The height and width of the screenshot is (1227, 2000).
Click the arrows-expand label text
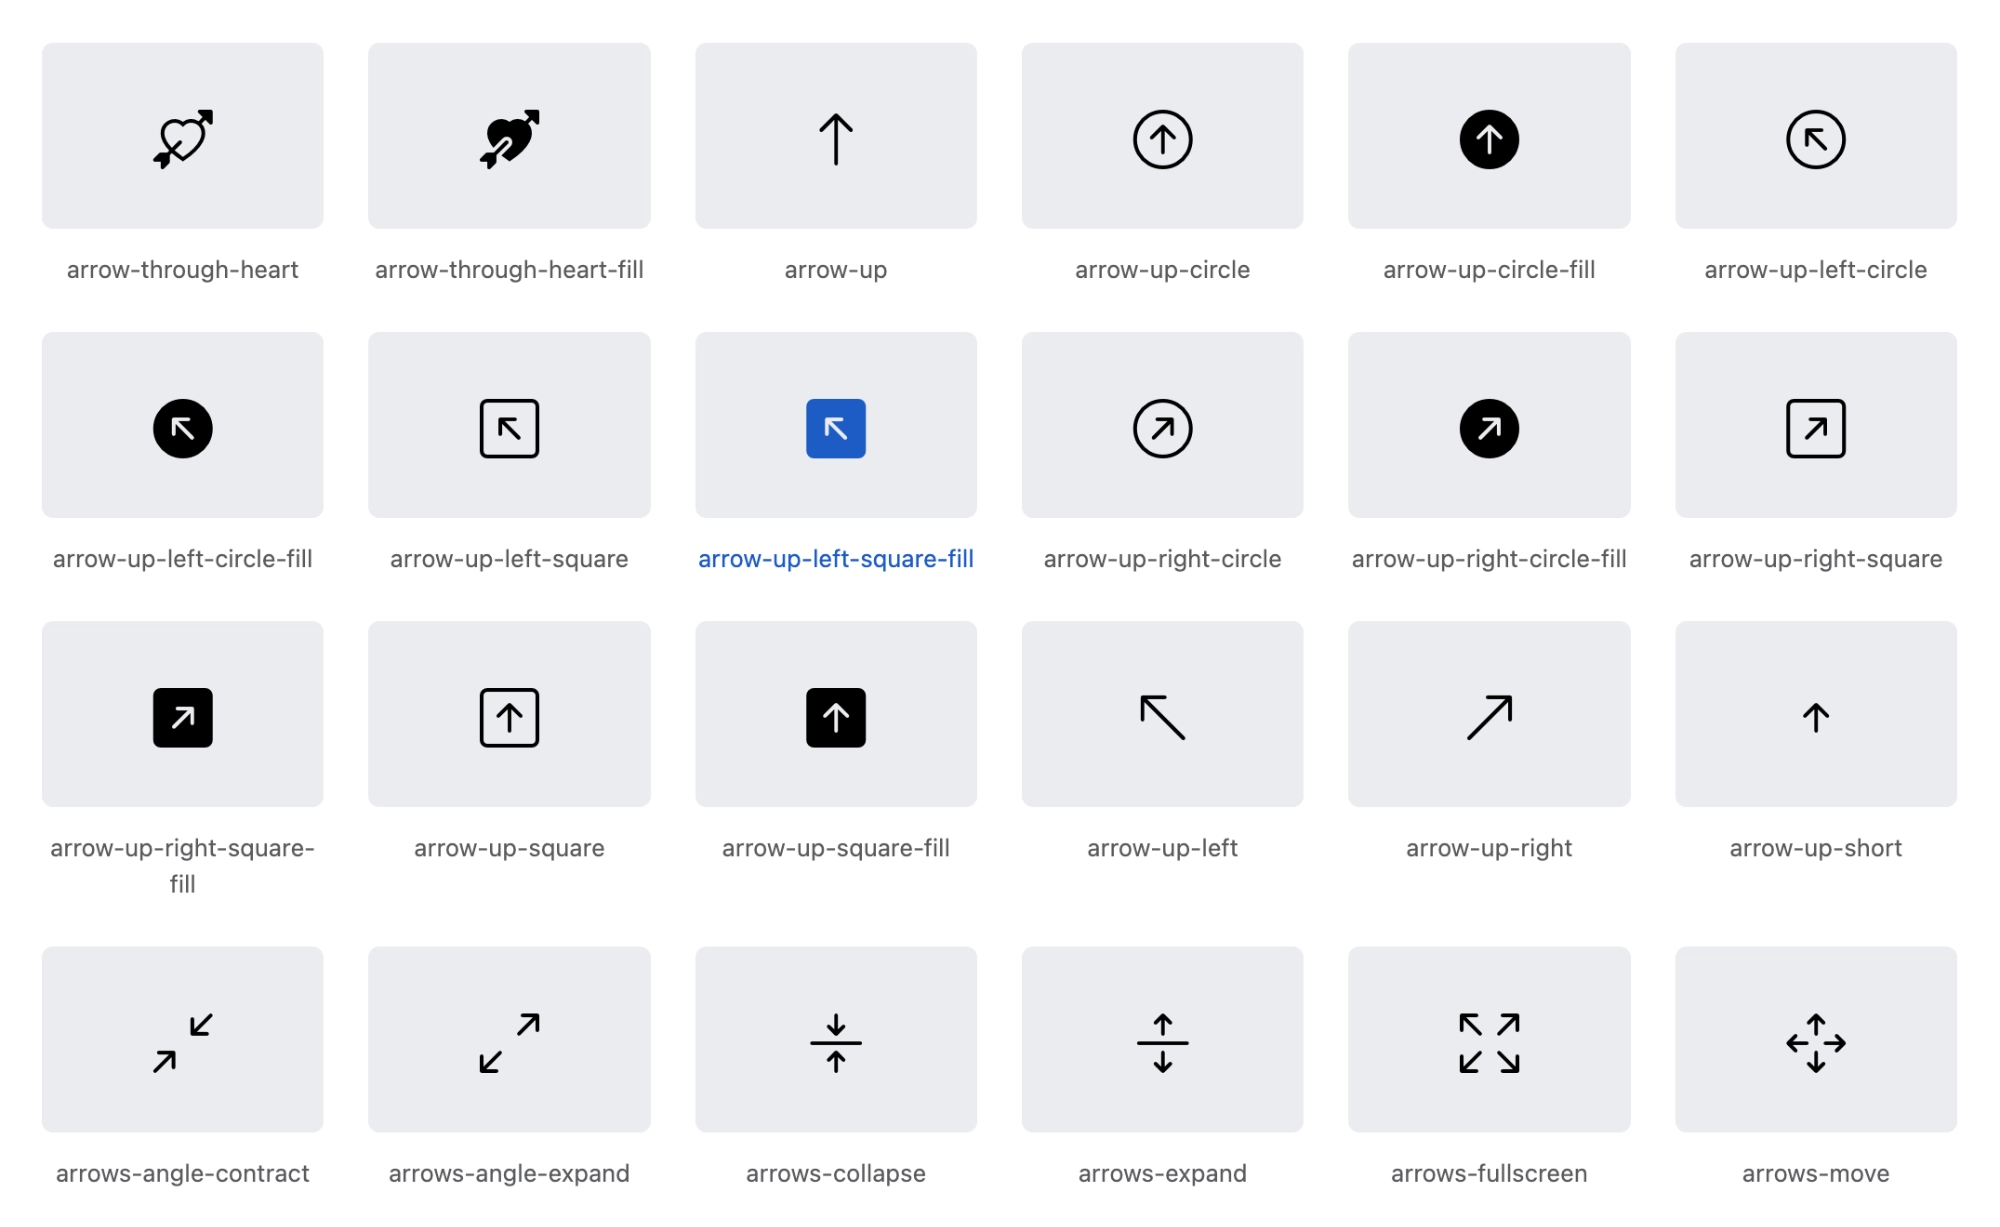click(x=1162, y=1173)
